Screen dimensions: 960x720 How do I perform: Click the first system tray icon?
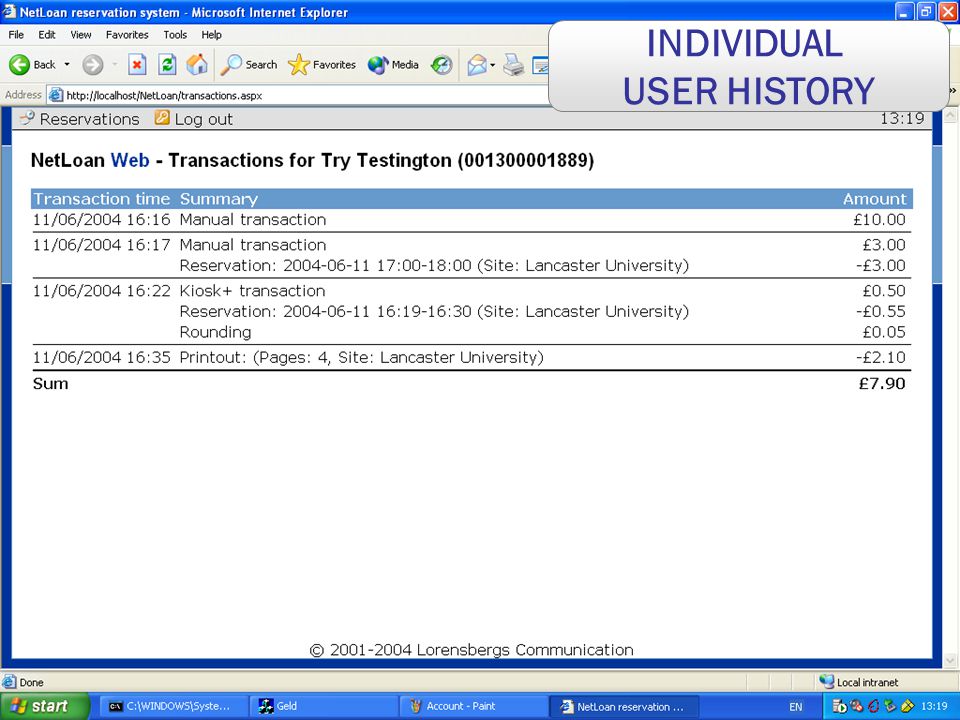click(839, 707)
